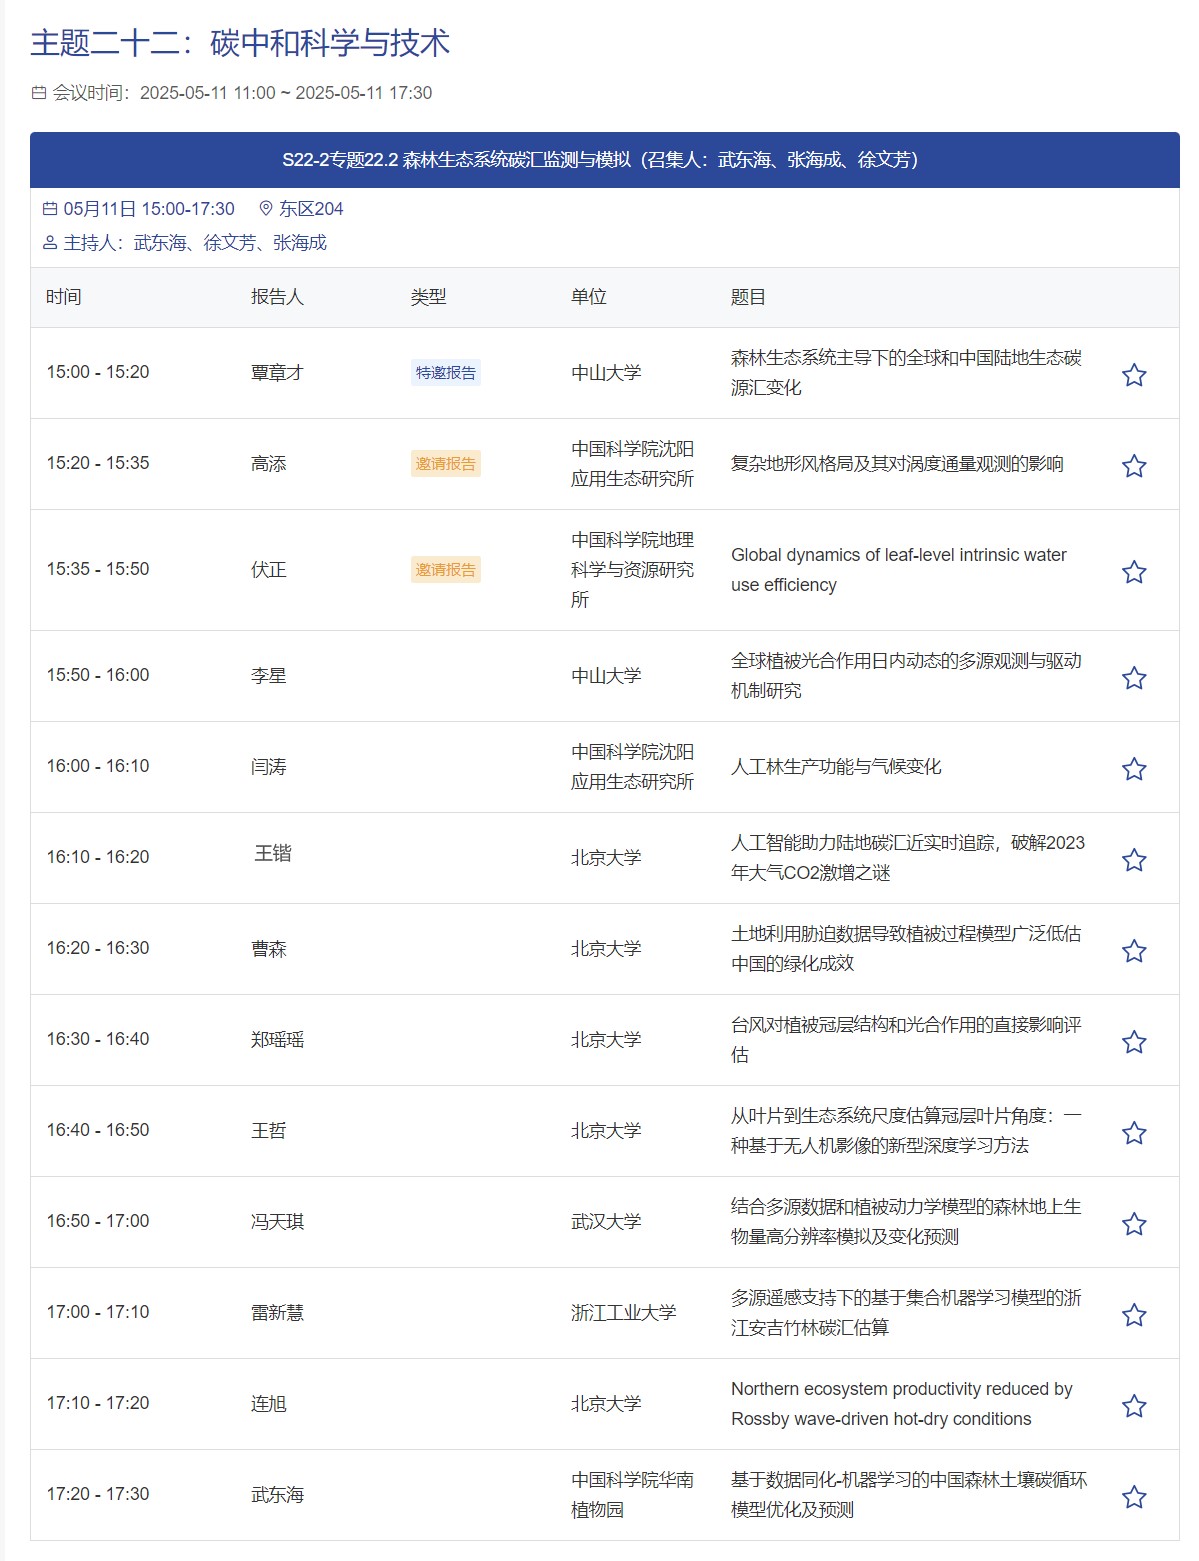Click speaker name 郑瑶瑶
Image resolution: width=1199 pixels, height=1561 pixels.
(x=277, y=1040)
